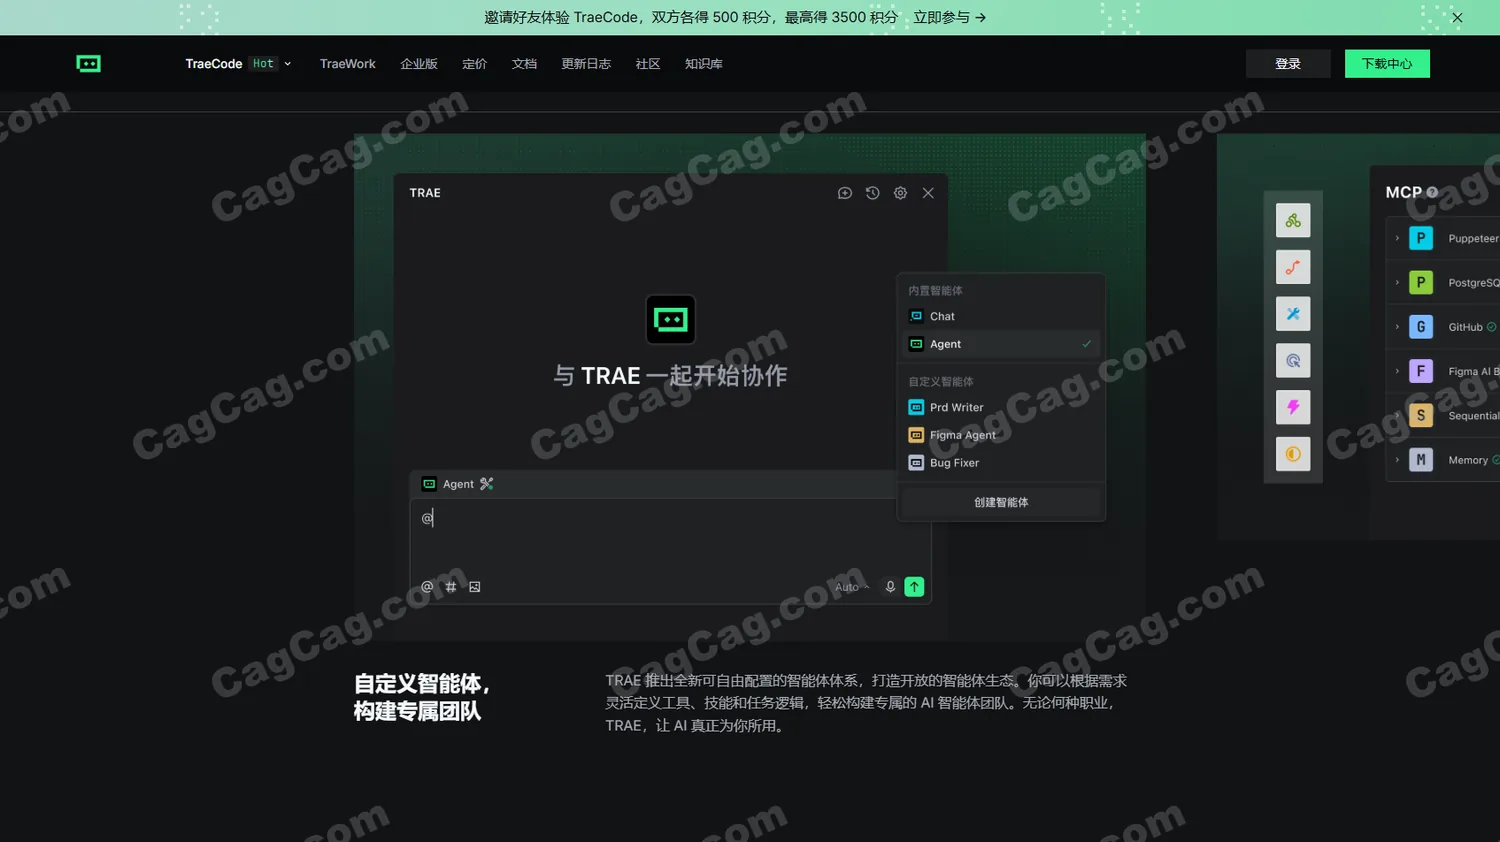Click the microphone voice input icon
Screen dimensions: 1500x842
click(890, 587)
